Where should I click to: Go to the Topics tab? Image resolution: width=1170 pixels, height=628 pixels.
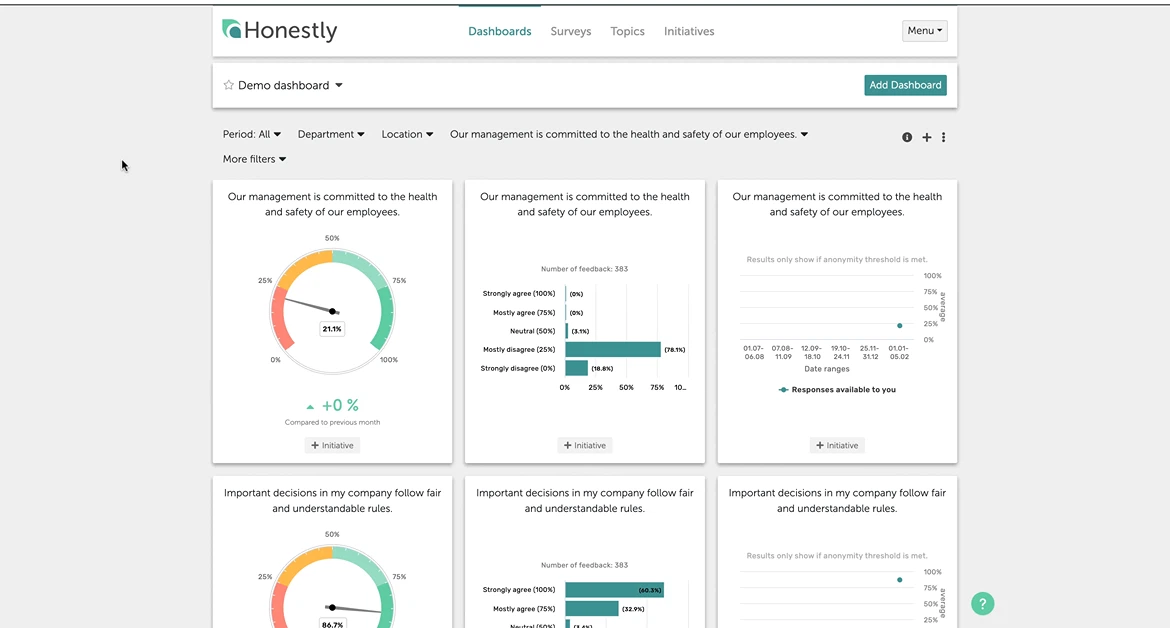pyautogui.click(x=628, y=31)
